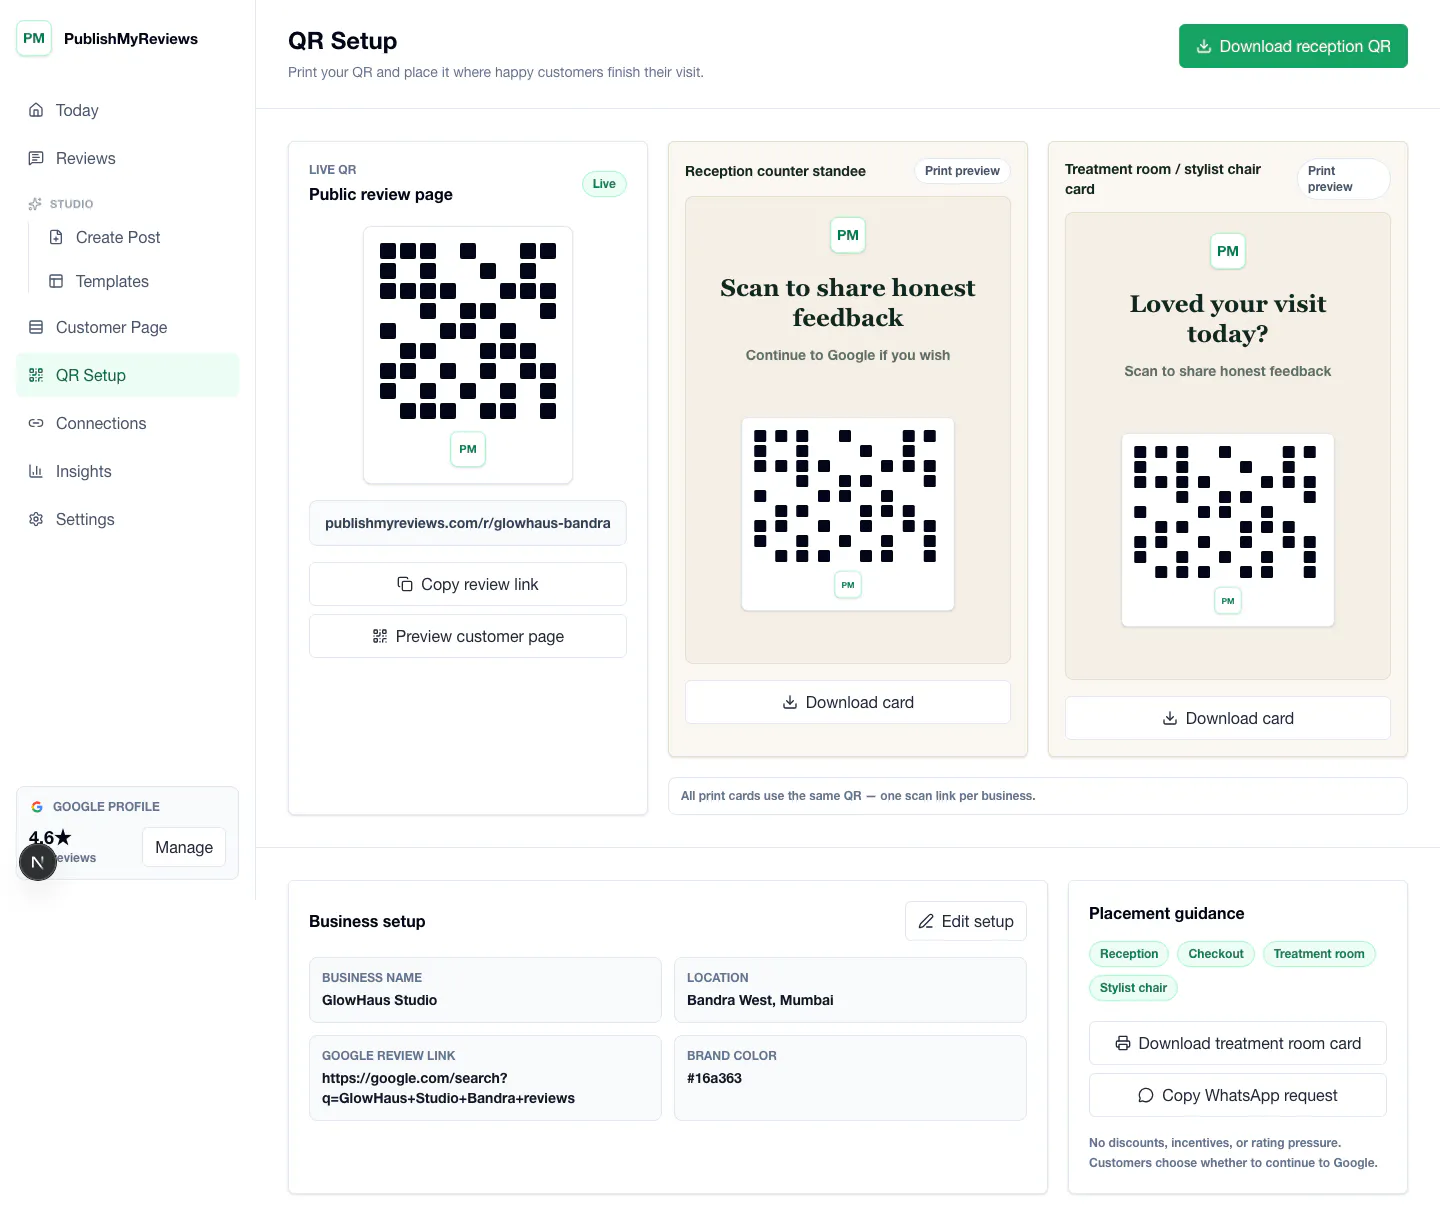The height and width of the screenshot is (1226, 1440).
Task: Click Print preview on reception counter standee
Action: tap(962, 171)
